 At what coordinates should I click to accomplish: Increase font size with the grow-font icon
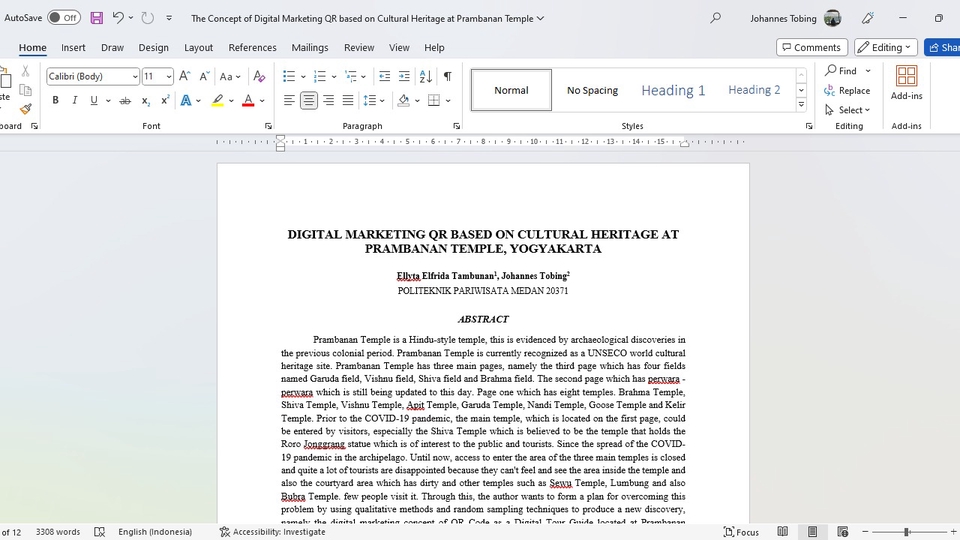pyautogui.click(x=184, y=76)
